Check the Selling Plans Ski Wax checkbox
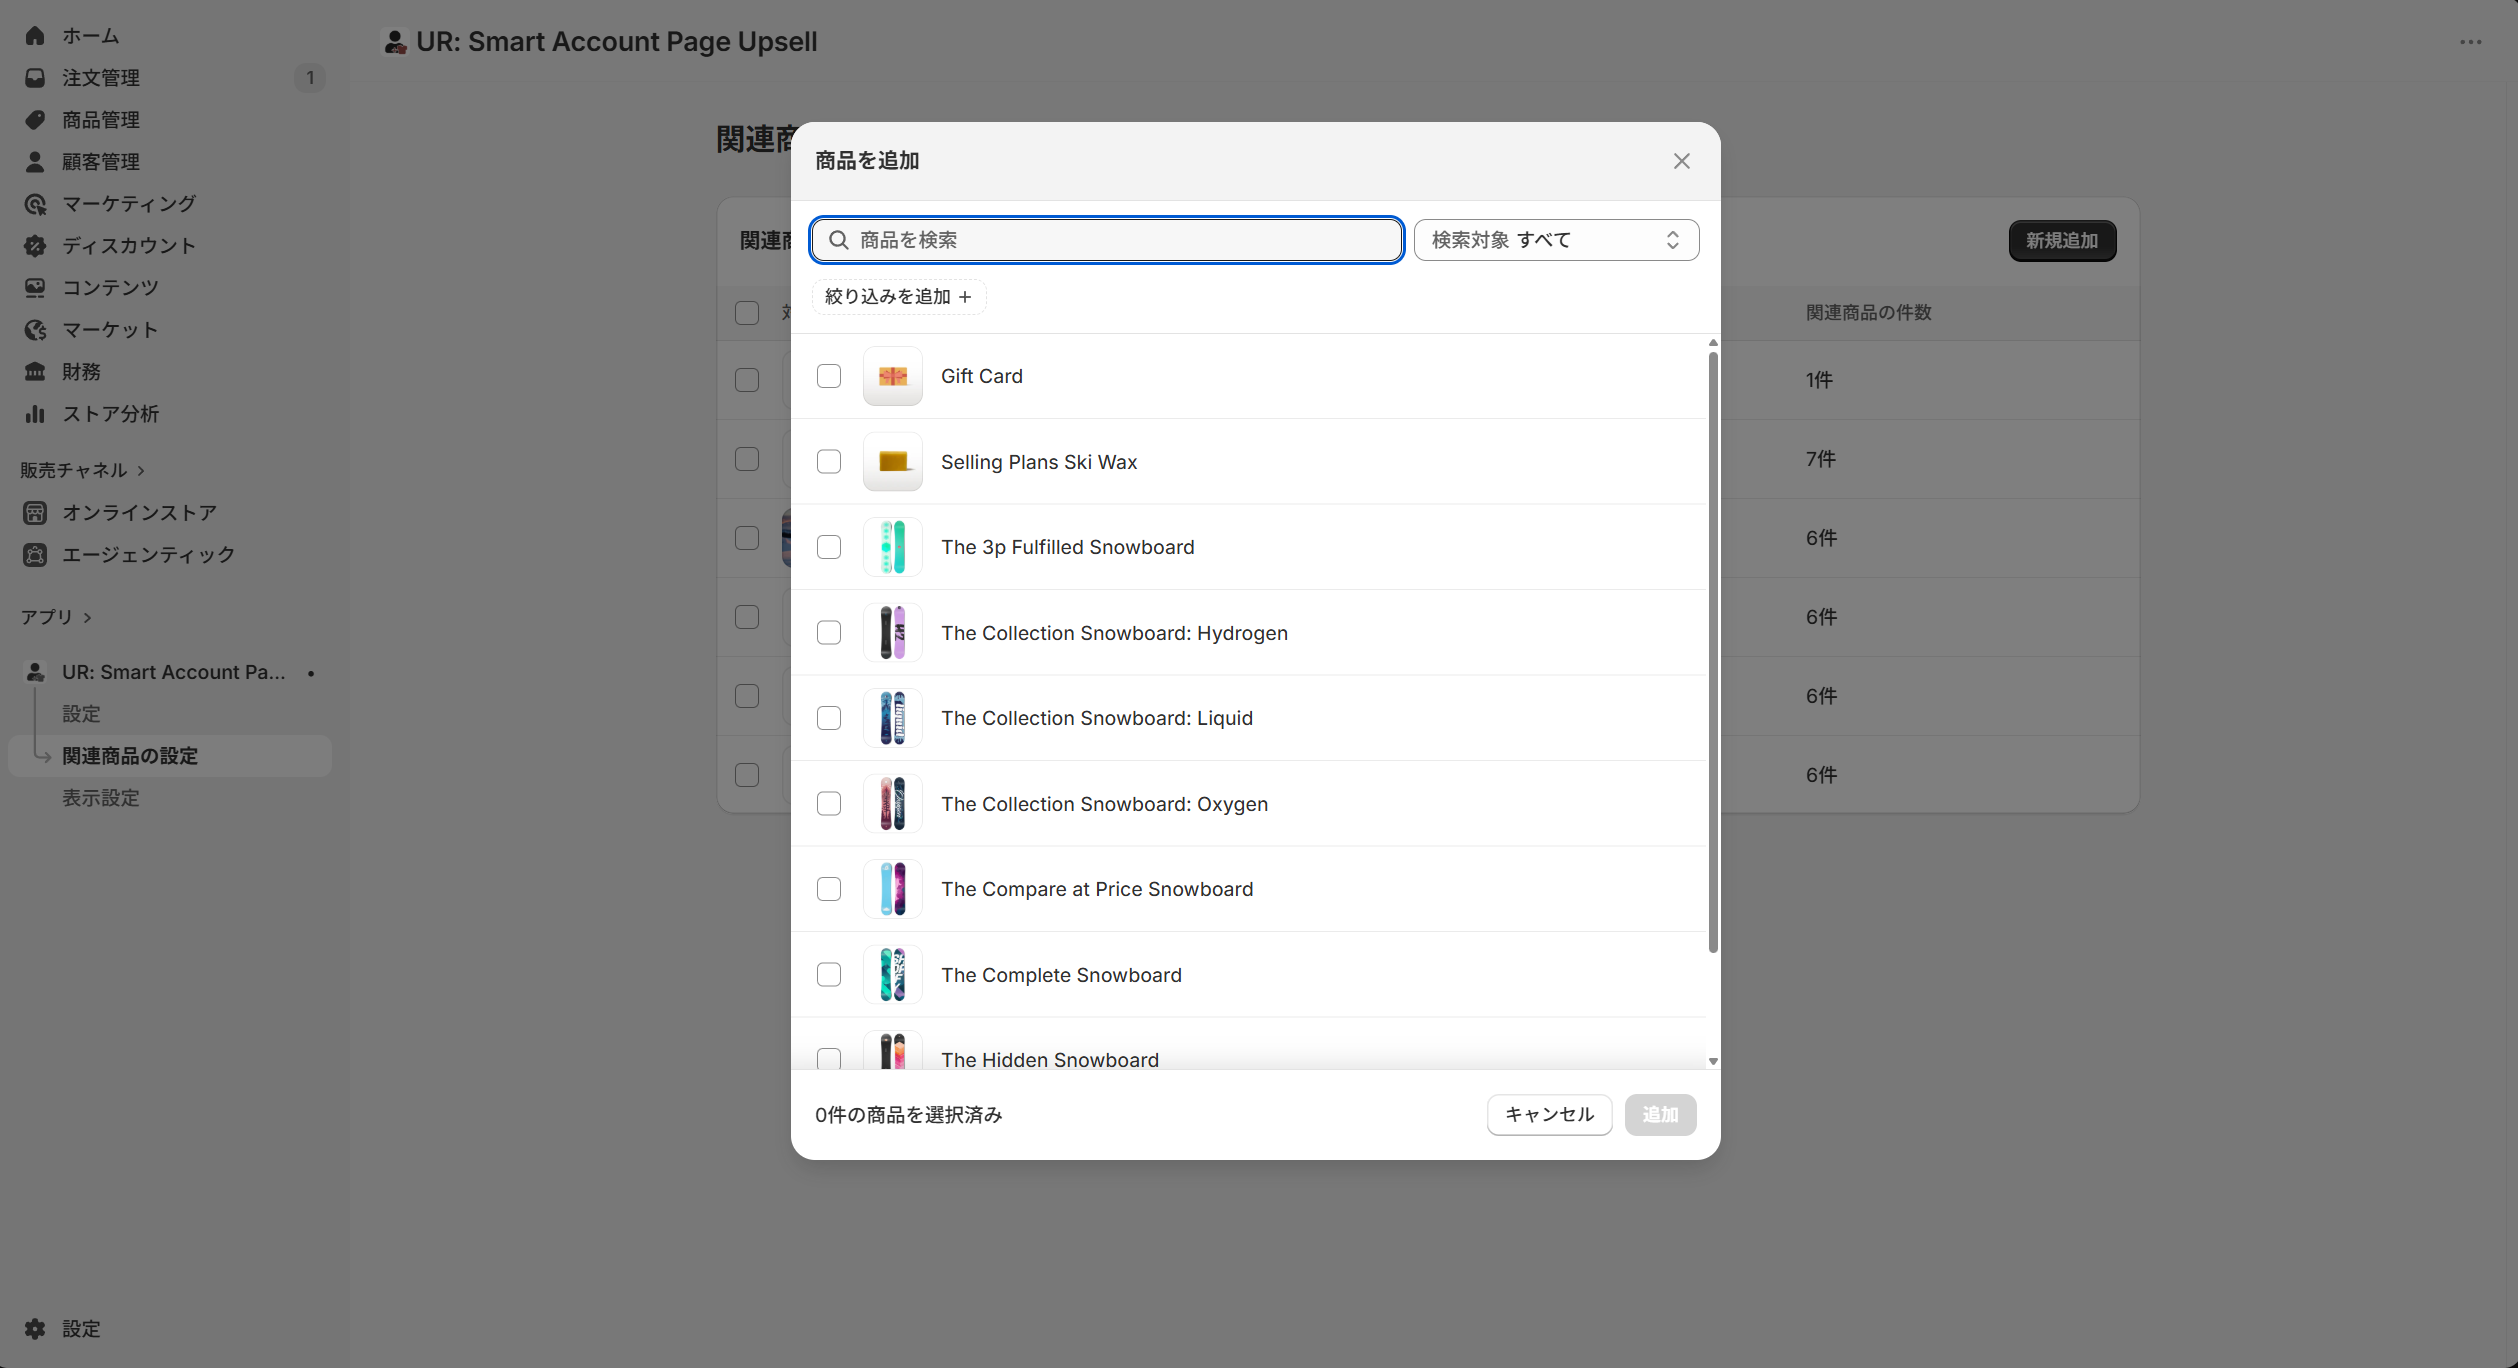 point(829,462)
